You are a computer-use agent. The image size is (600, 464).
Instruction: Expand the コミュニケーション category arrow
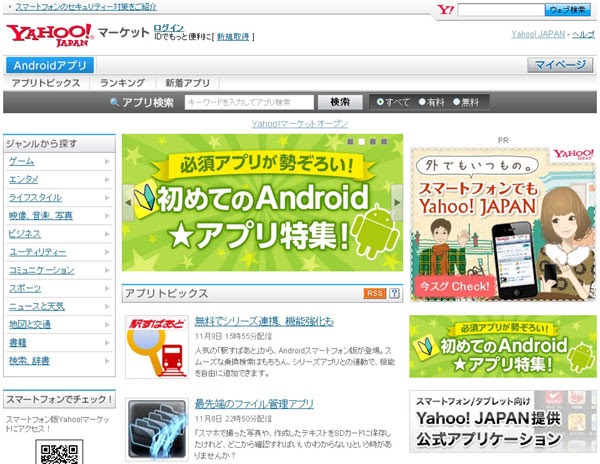click(107, 270)
